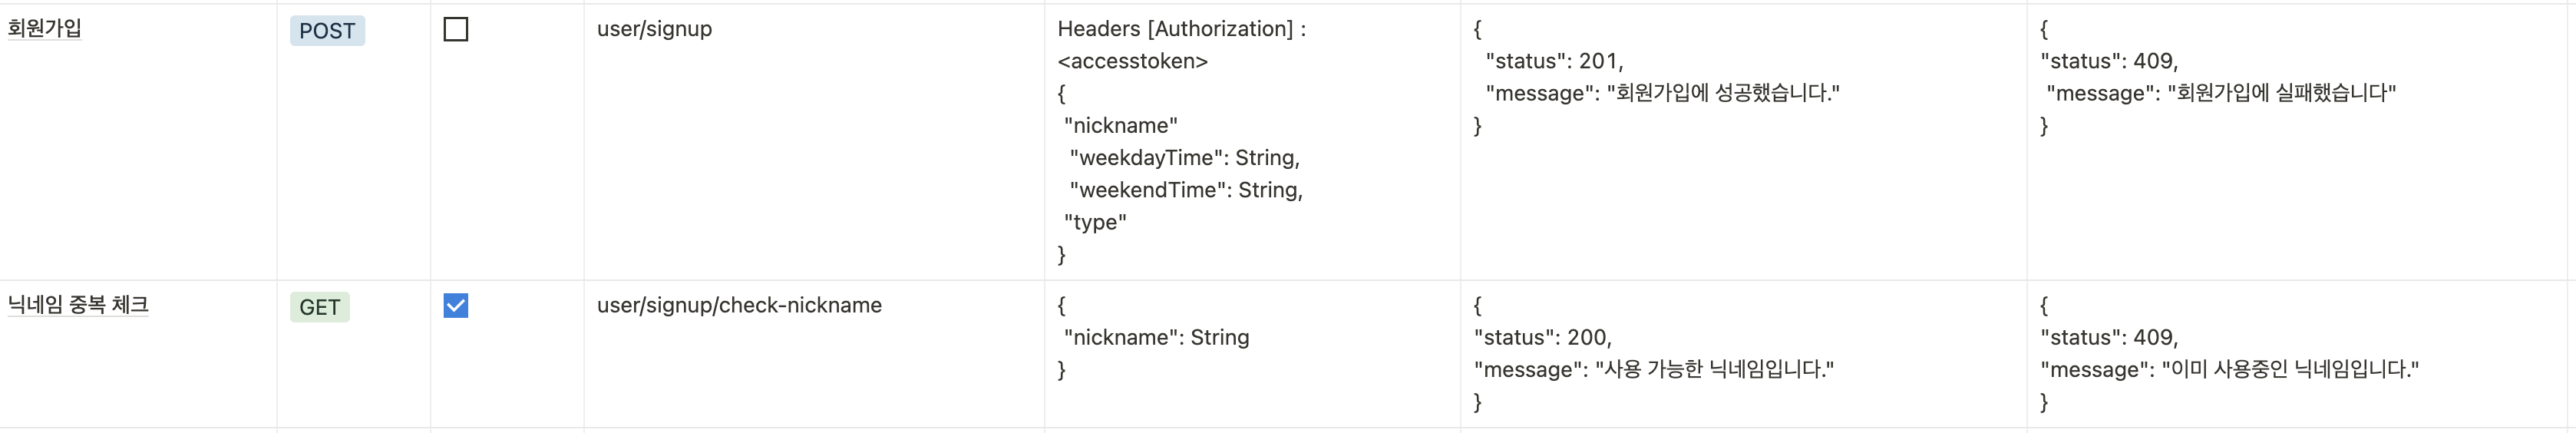
Task: Select the user/signup/check-nickname endpoint cell
Action: pos(814,354)
